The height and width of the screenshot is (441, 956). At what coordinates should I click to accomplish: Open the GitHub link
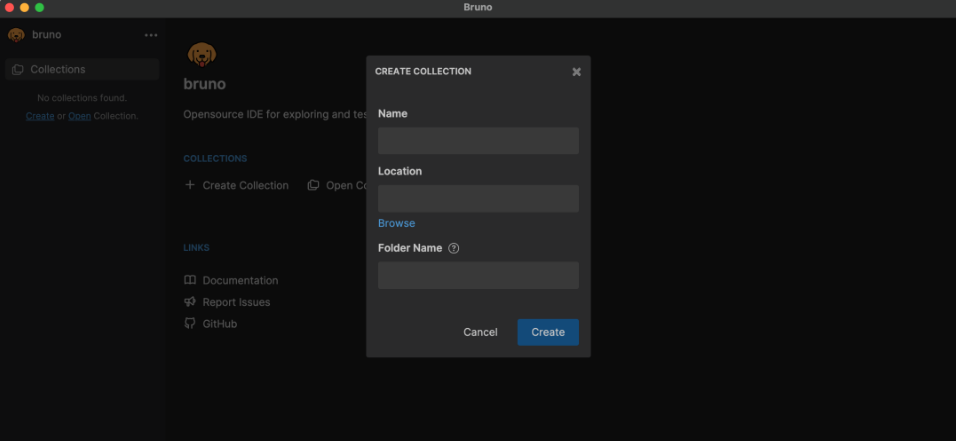point(219,324)
